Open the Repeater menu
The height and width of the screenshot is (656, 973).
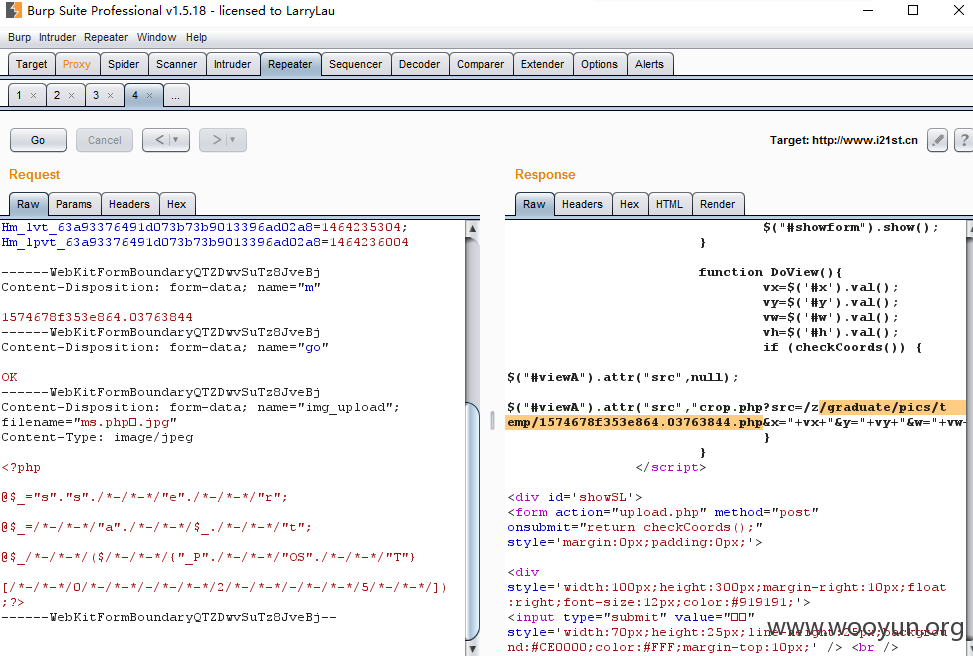106,37
